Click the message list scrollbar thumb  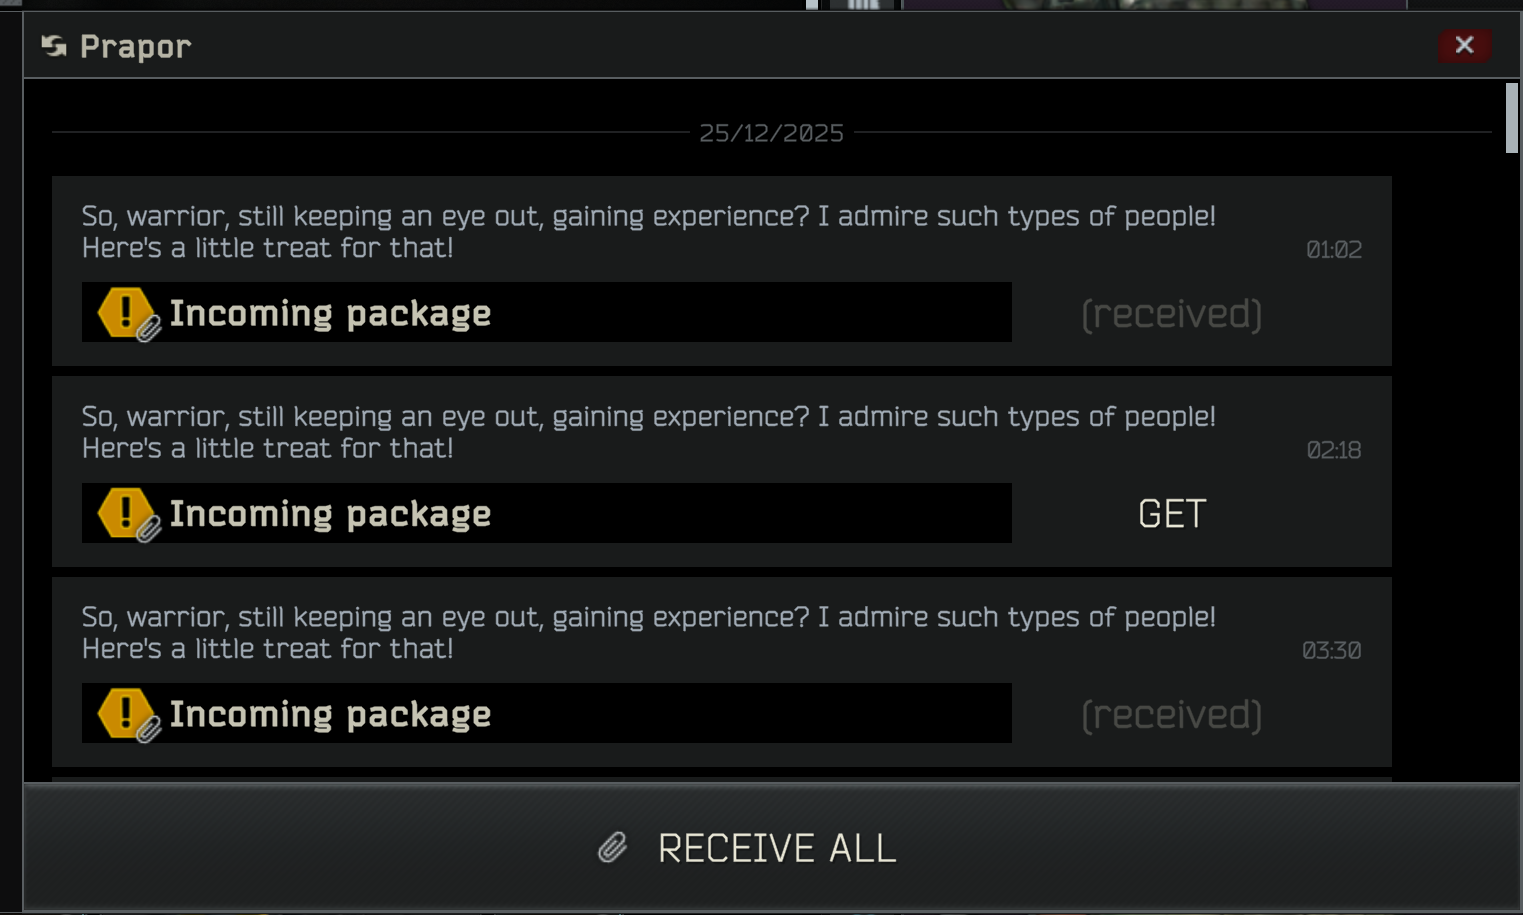pyautogui.click(x=1511, y=118)
